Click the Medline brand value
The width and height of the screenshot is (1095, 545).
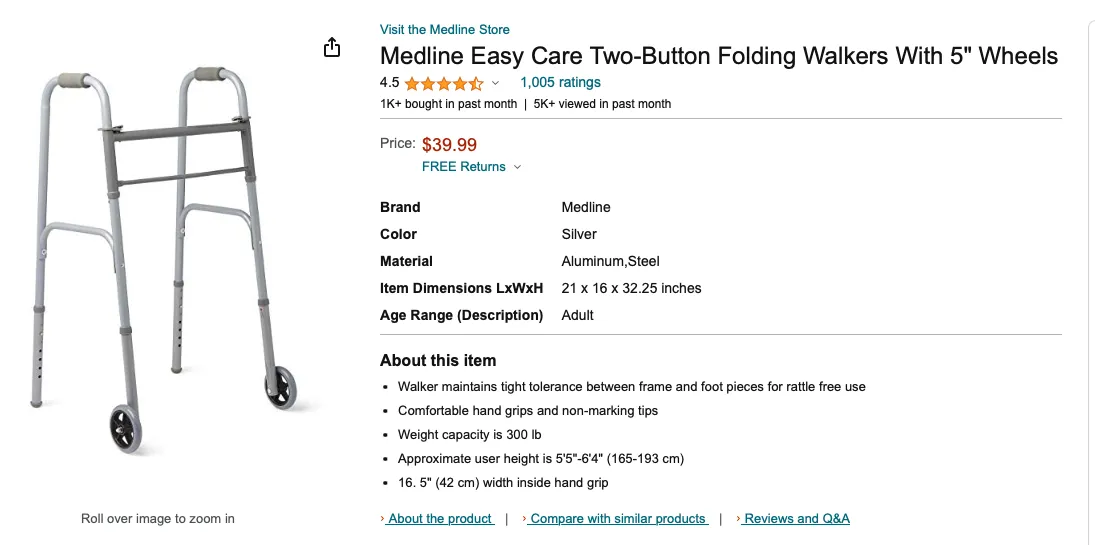[x=586, y=207]
